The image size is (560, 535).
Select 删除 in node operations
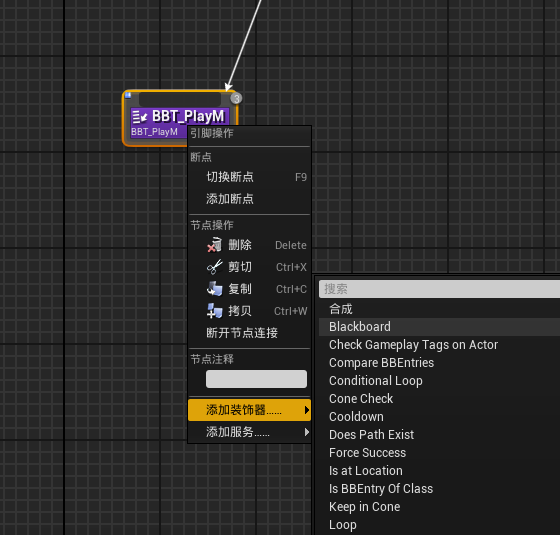(x=249, y=245)
